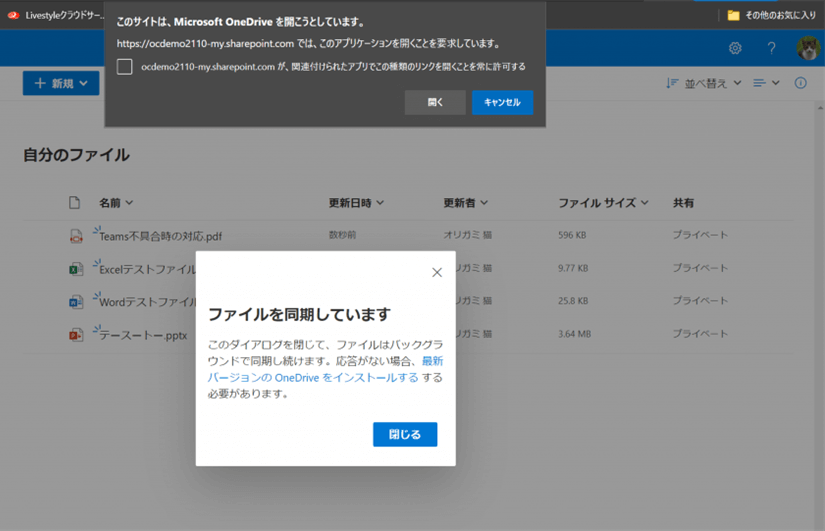The image size is (825, 531).
Task: Click the PowerPoint icon for テースートー.pptx
Action: 76,335
